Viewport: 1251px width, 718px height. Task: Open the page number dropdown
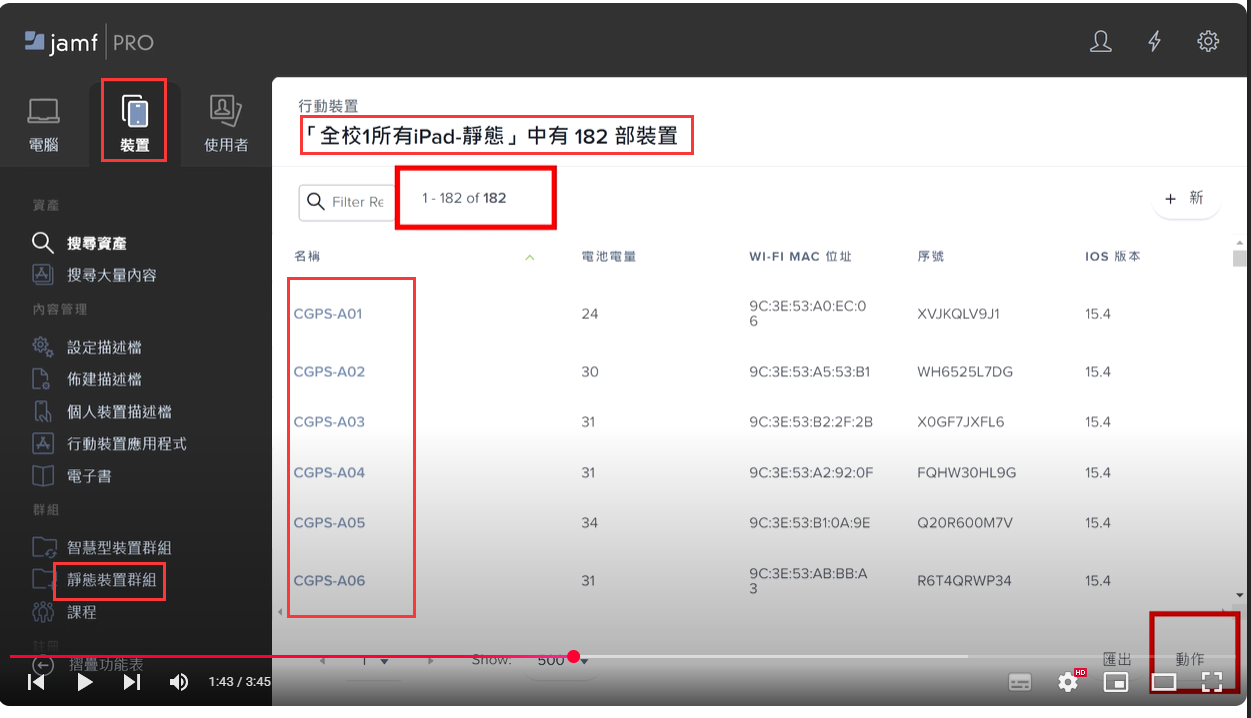tap(374, 661)
